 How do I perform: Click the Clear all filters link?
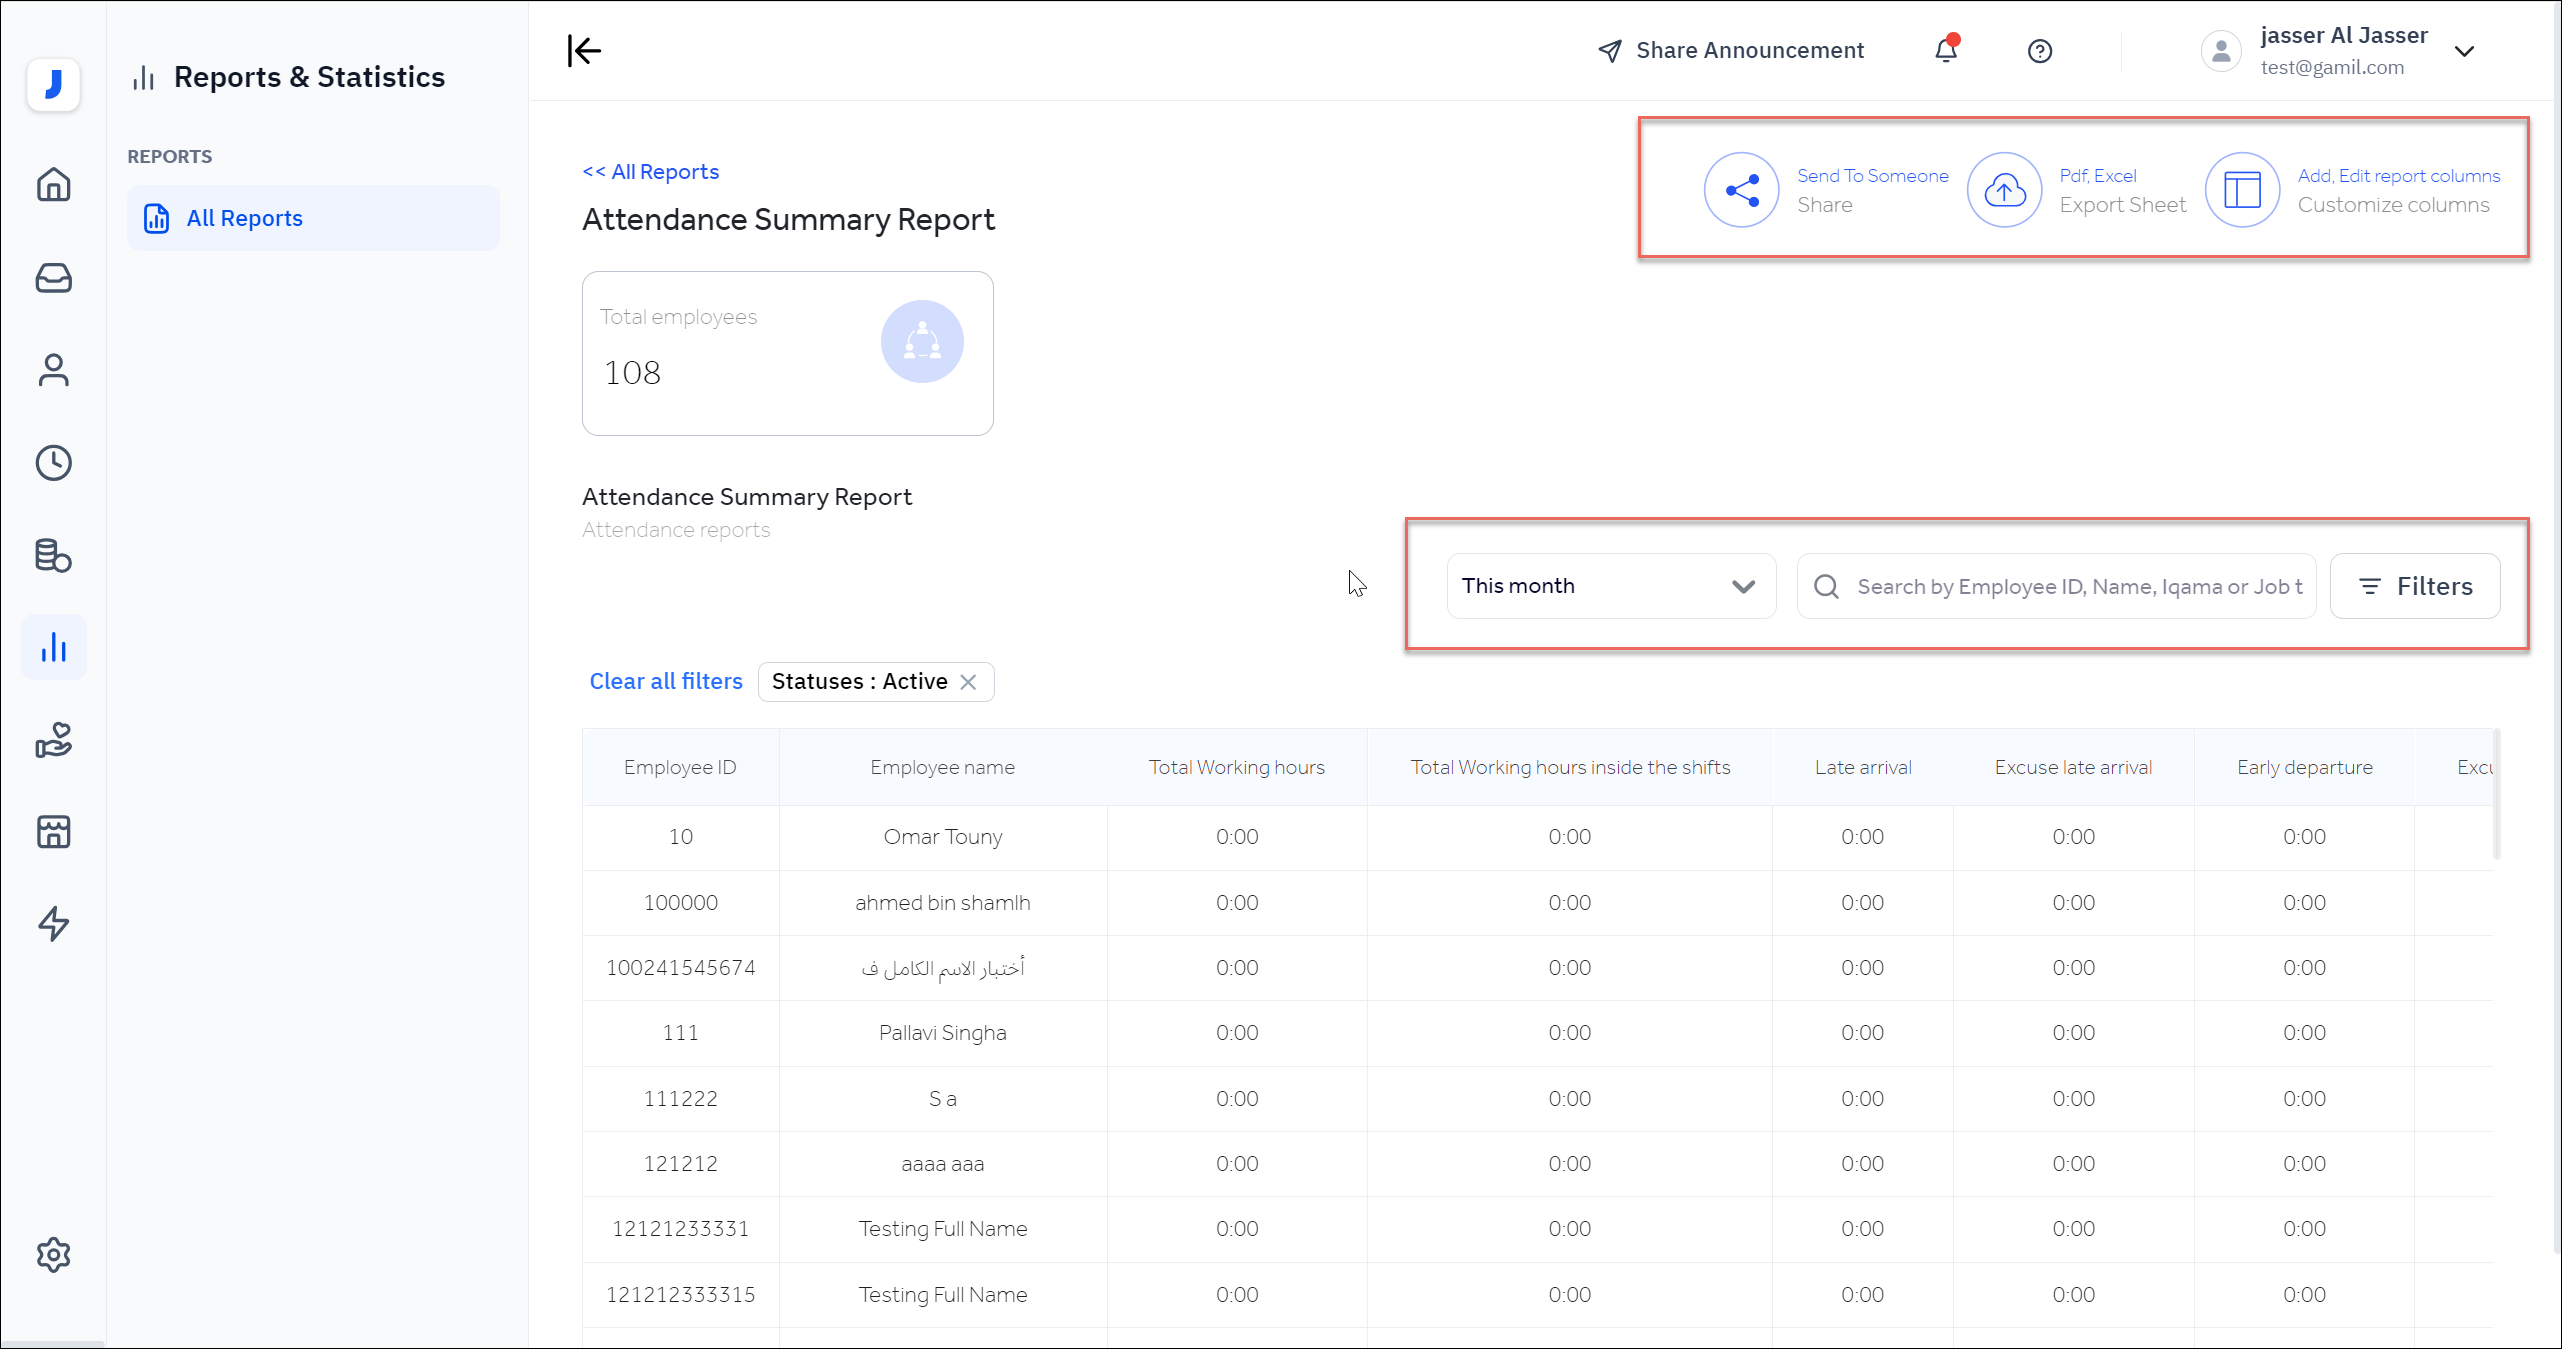pyautogui.click(x=665, y=681)
